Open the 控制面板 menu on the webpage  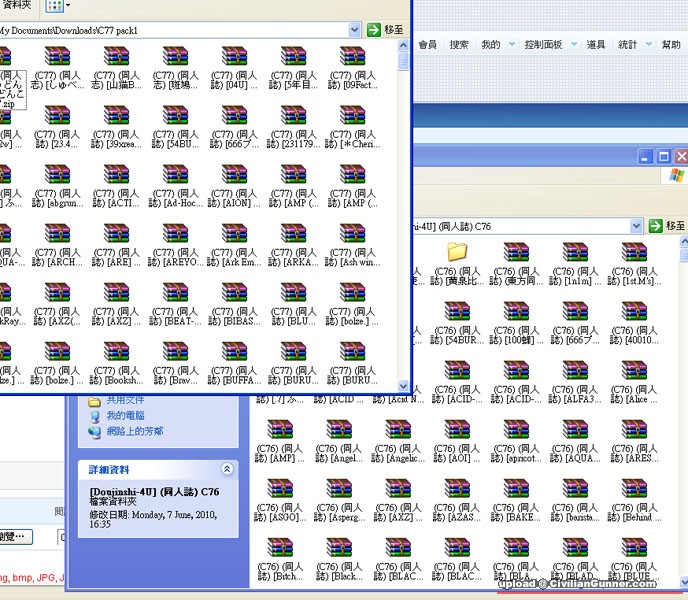(543, 45)
